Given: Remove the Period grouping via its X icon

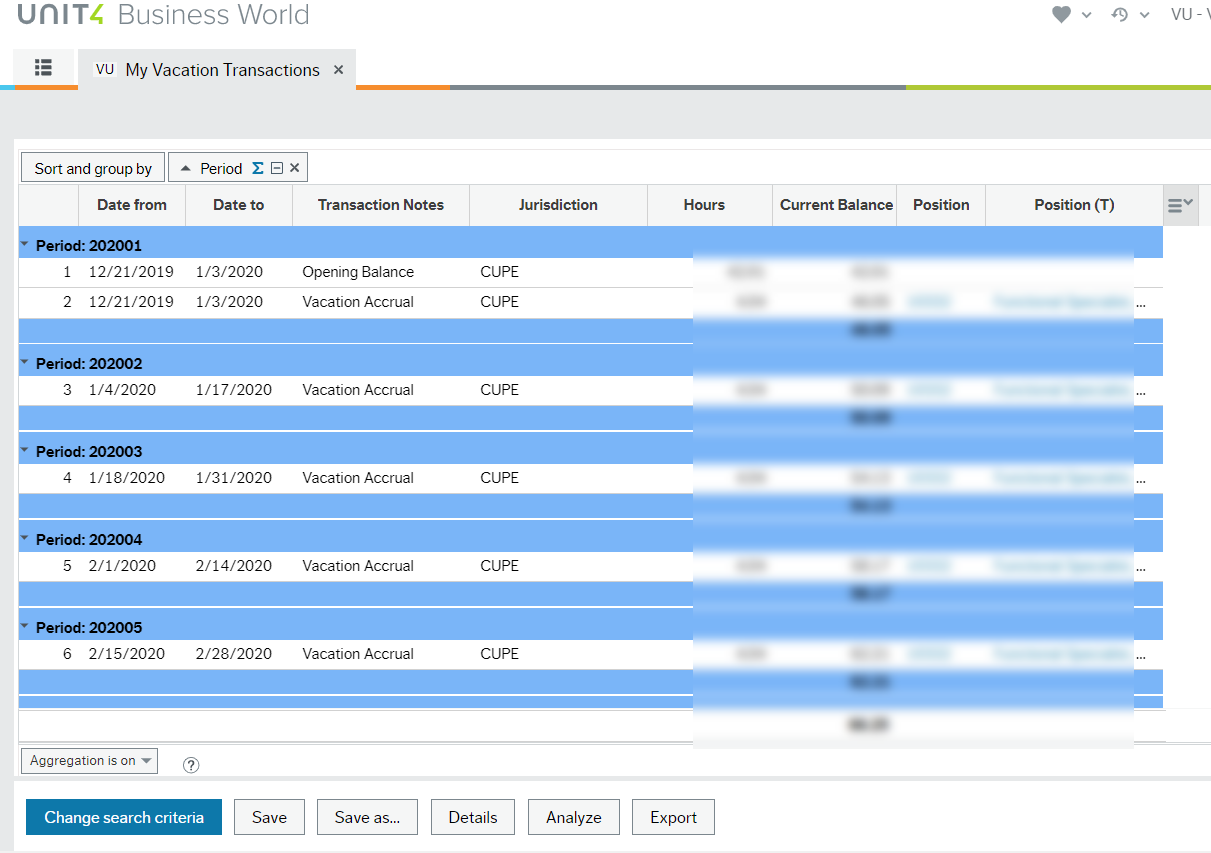Looking at the screenshot, I should click(294, 167).
